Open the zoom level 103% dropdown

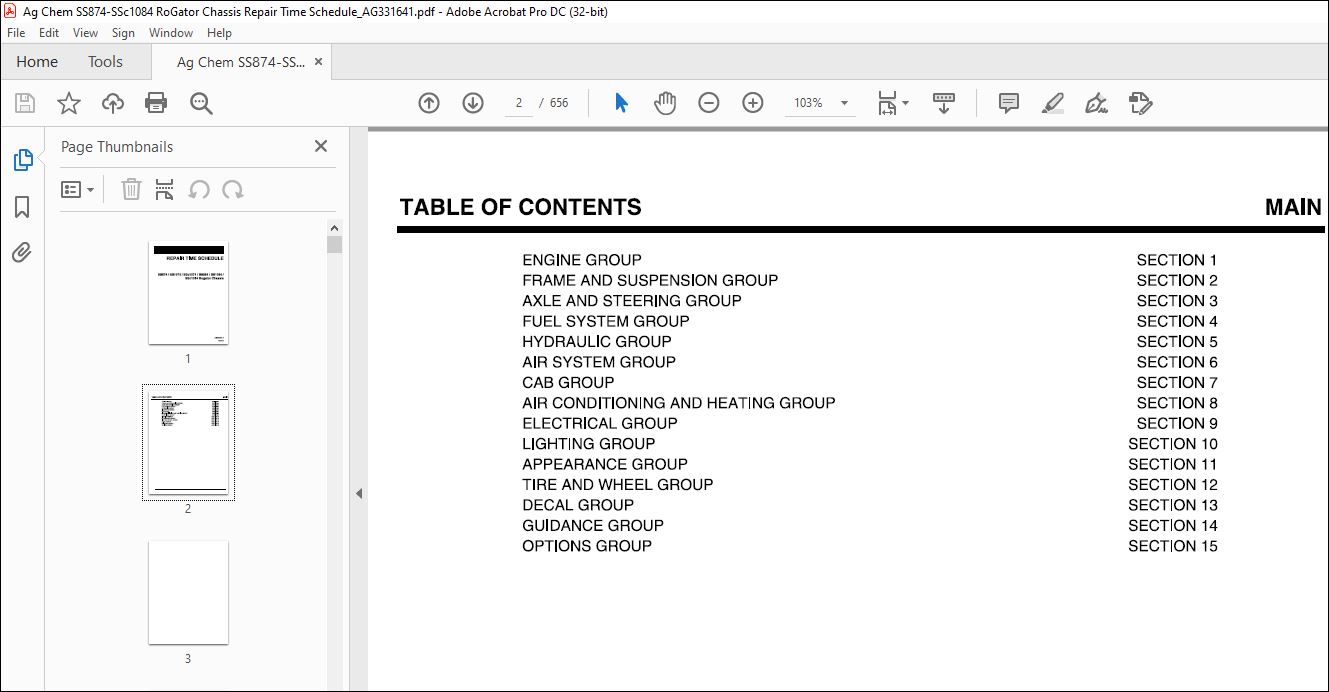point(844,103)
